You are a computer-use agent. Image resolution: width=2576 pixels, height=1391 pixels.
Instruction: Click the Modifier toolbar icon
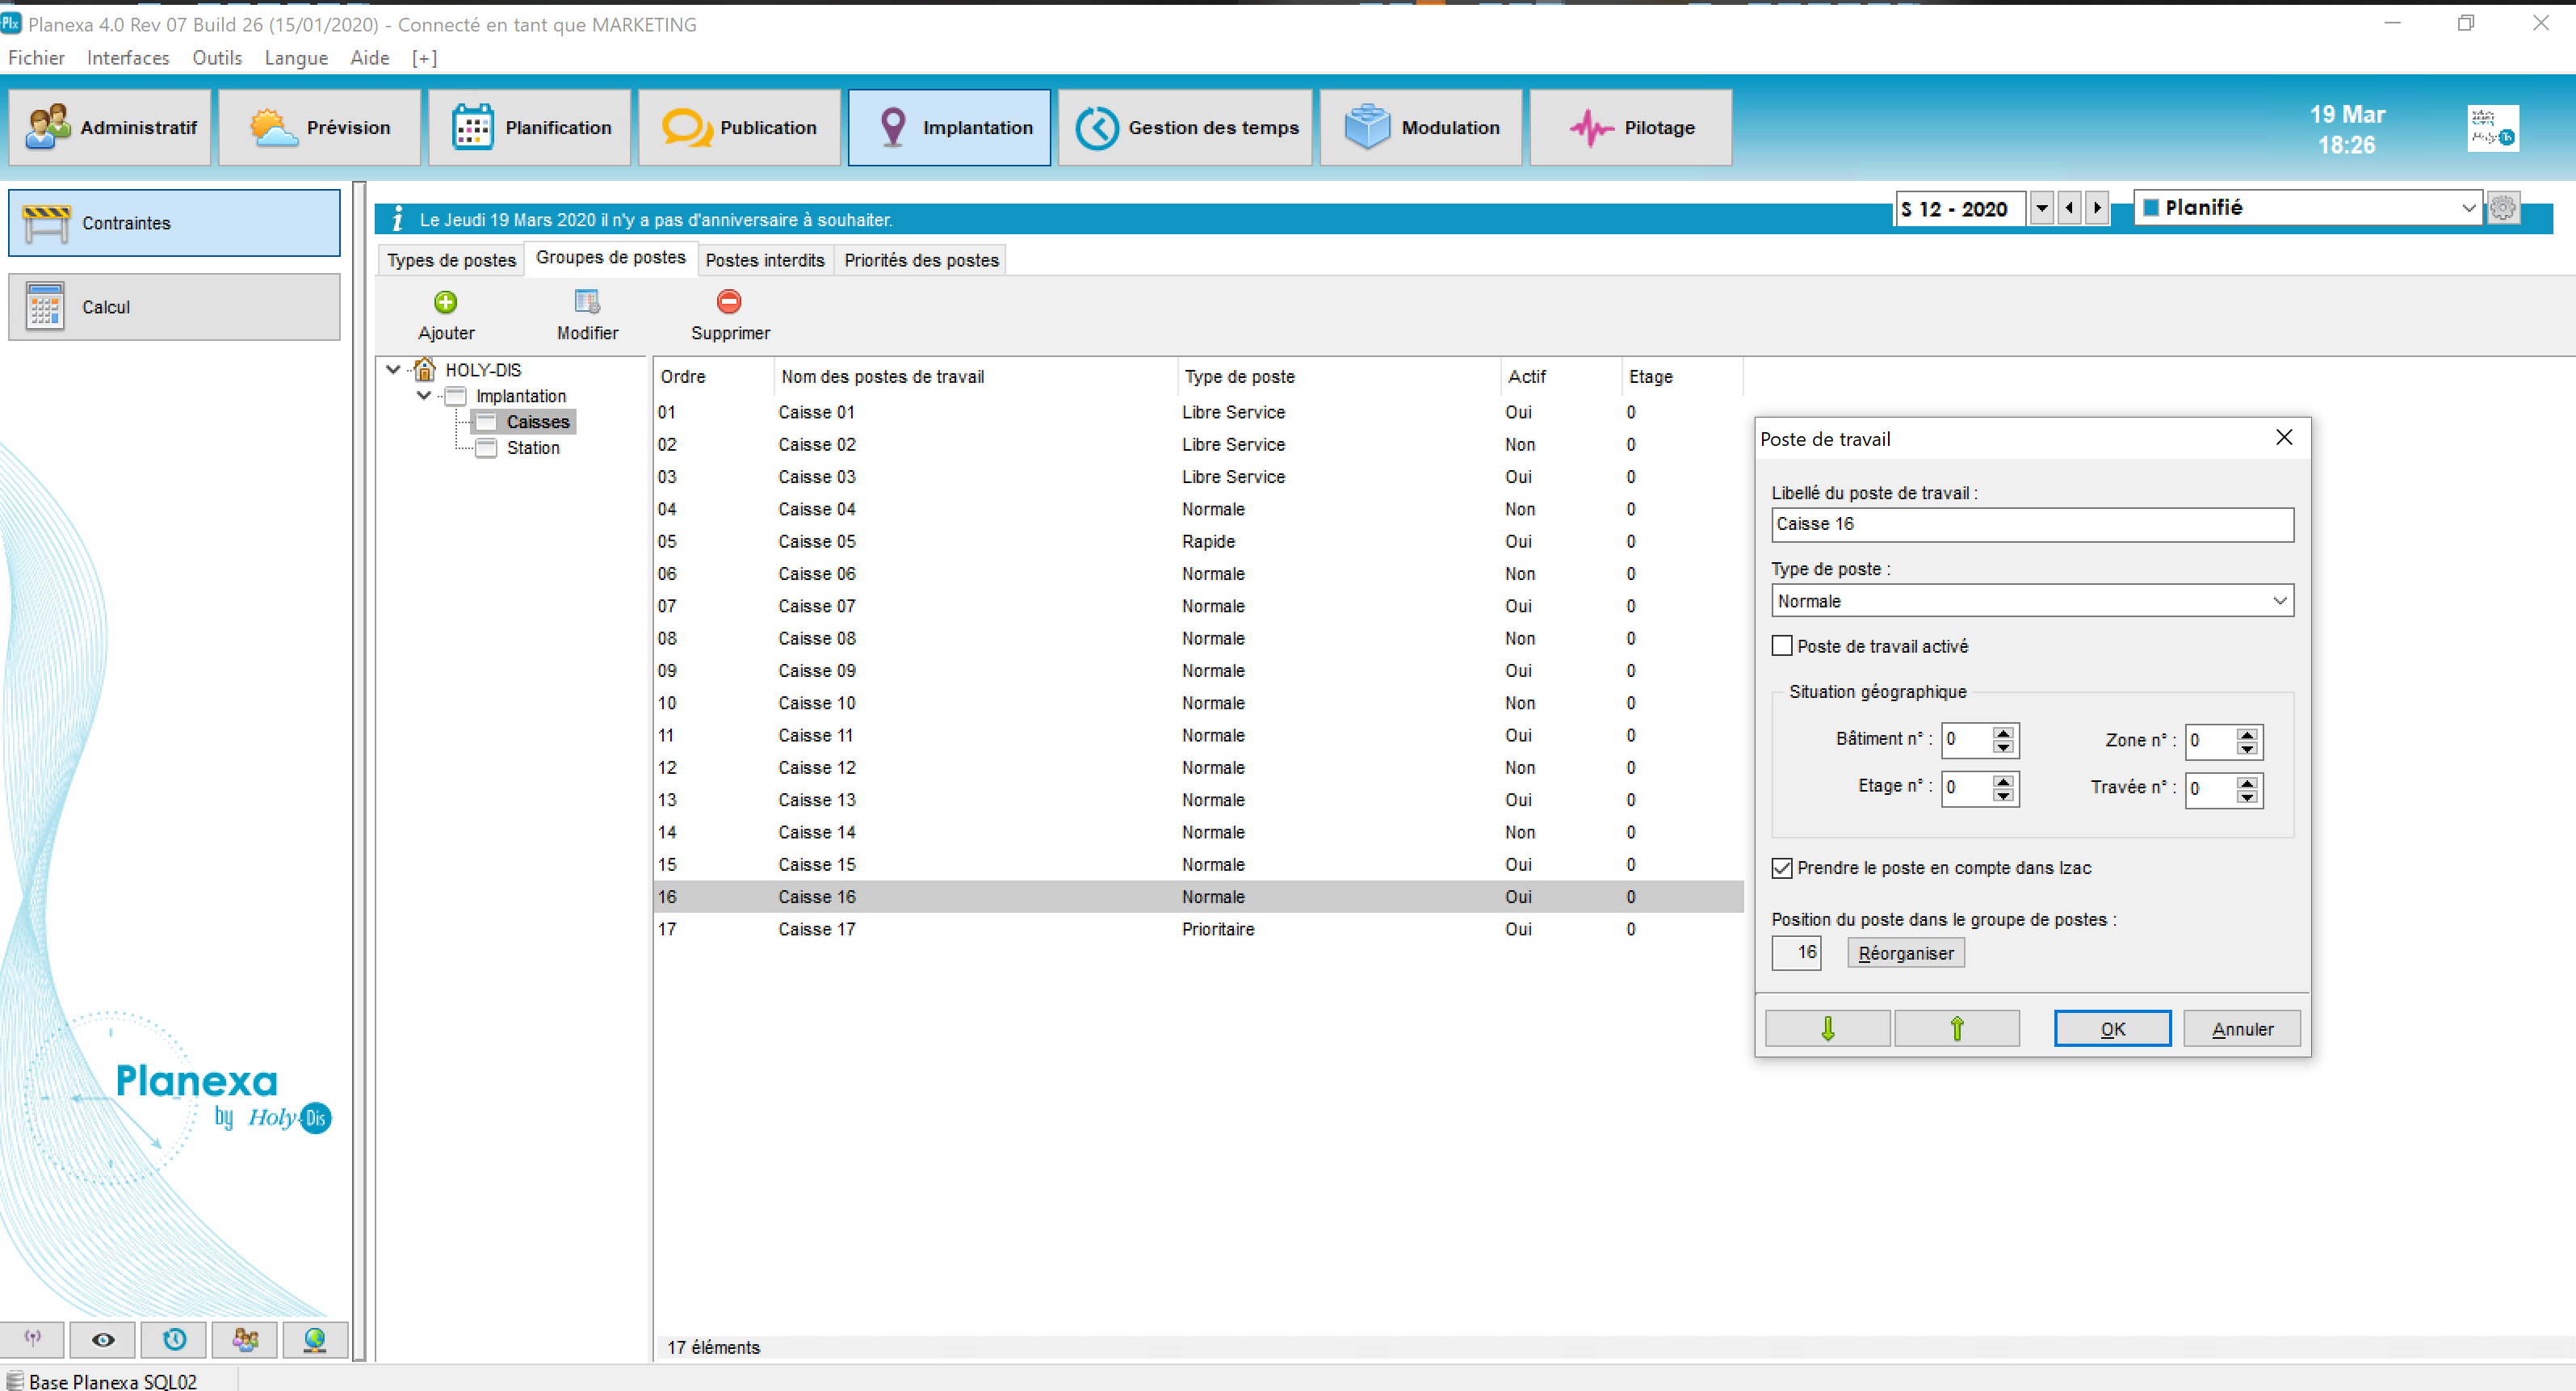tap(587, 302)
